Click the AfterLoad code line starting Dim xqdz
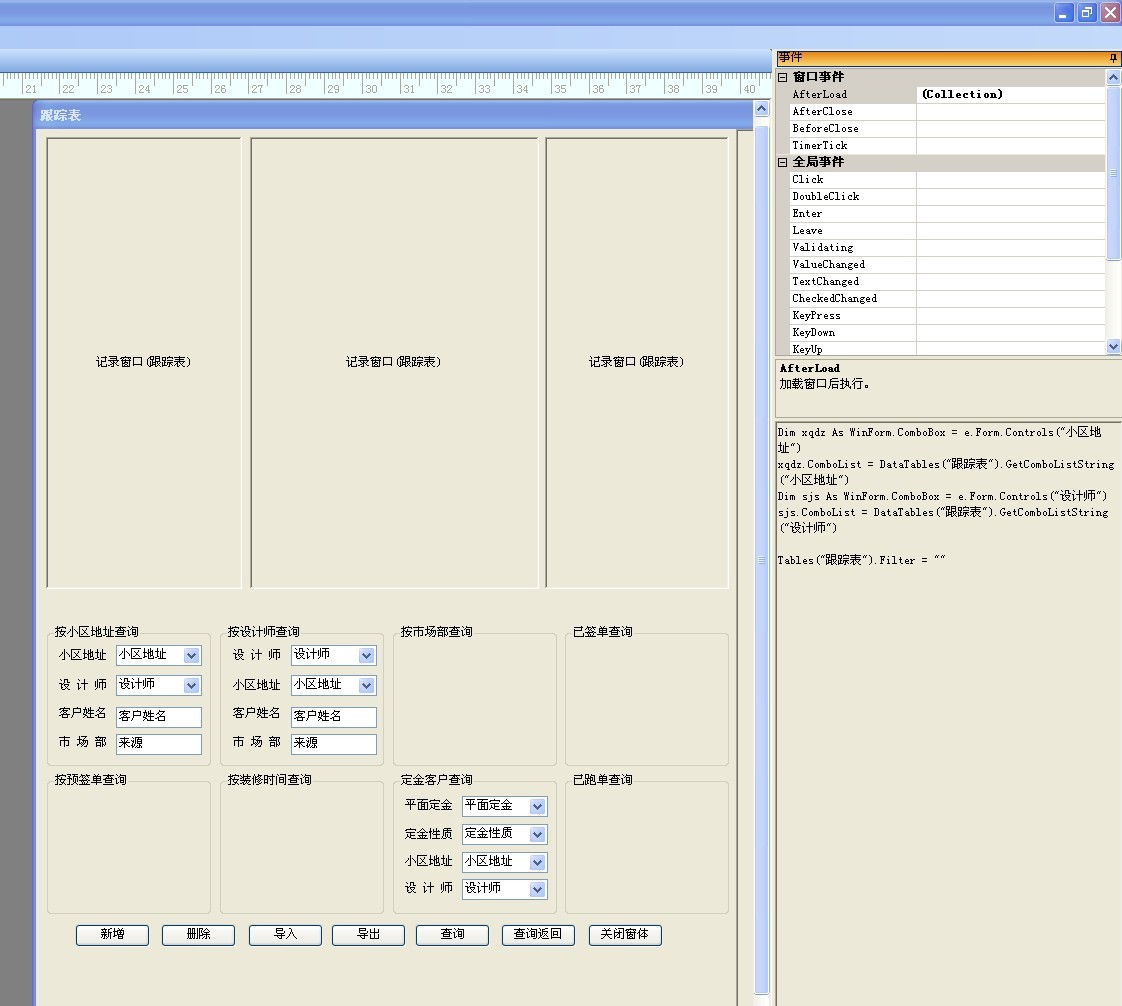1122x1006 pixels. pos(940,440)
